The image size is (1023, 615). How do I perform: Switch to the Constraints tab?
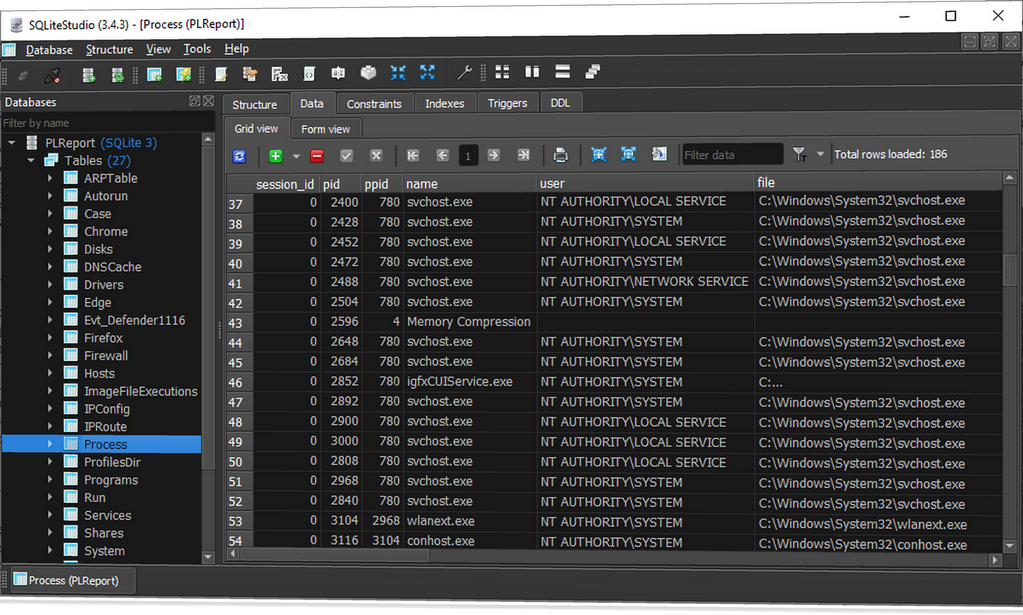(374, 104)
